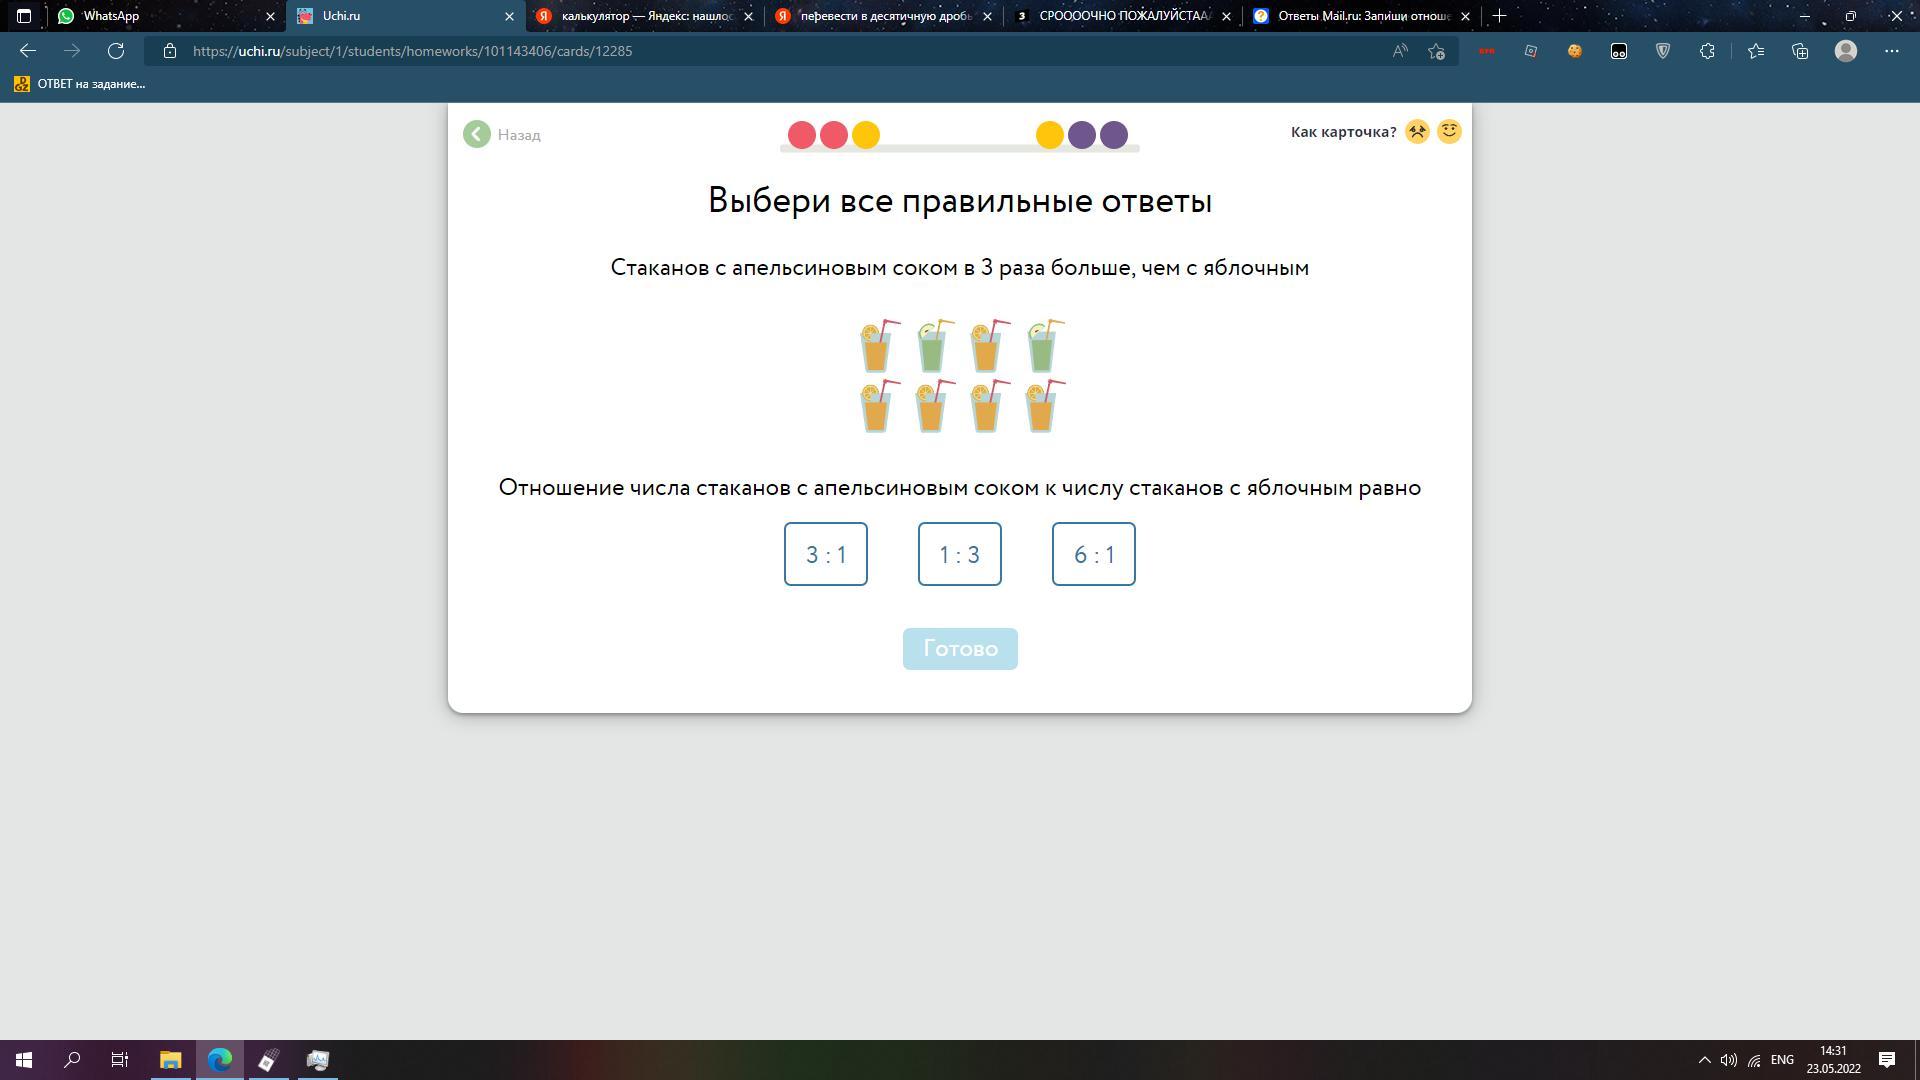Select answer option 6 : 1
The image size is (1920, 1080).
1094,554
